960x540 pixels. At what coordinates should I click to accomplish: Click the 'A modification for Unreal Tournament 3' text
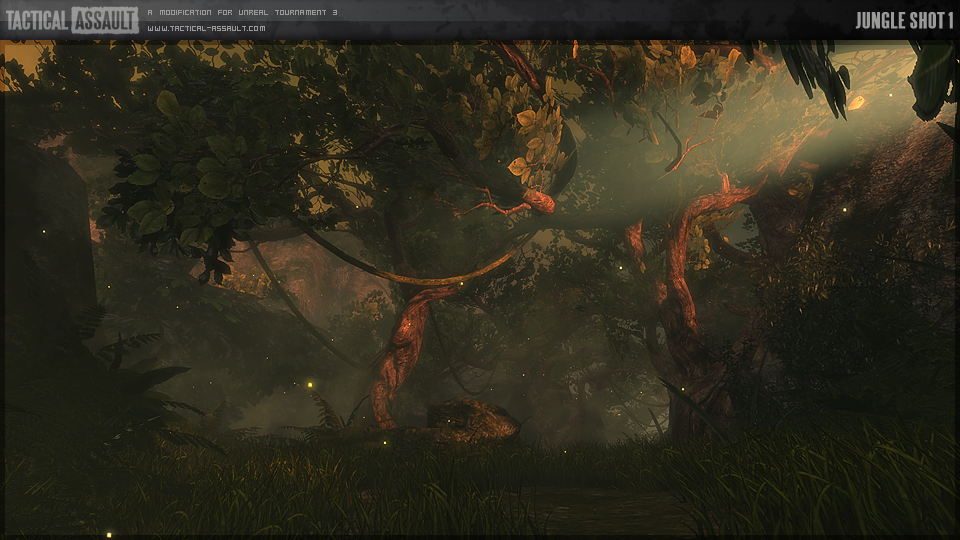(x=242, y=12)
